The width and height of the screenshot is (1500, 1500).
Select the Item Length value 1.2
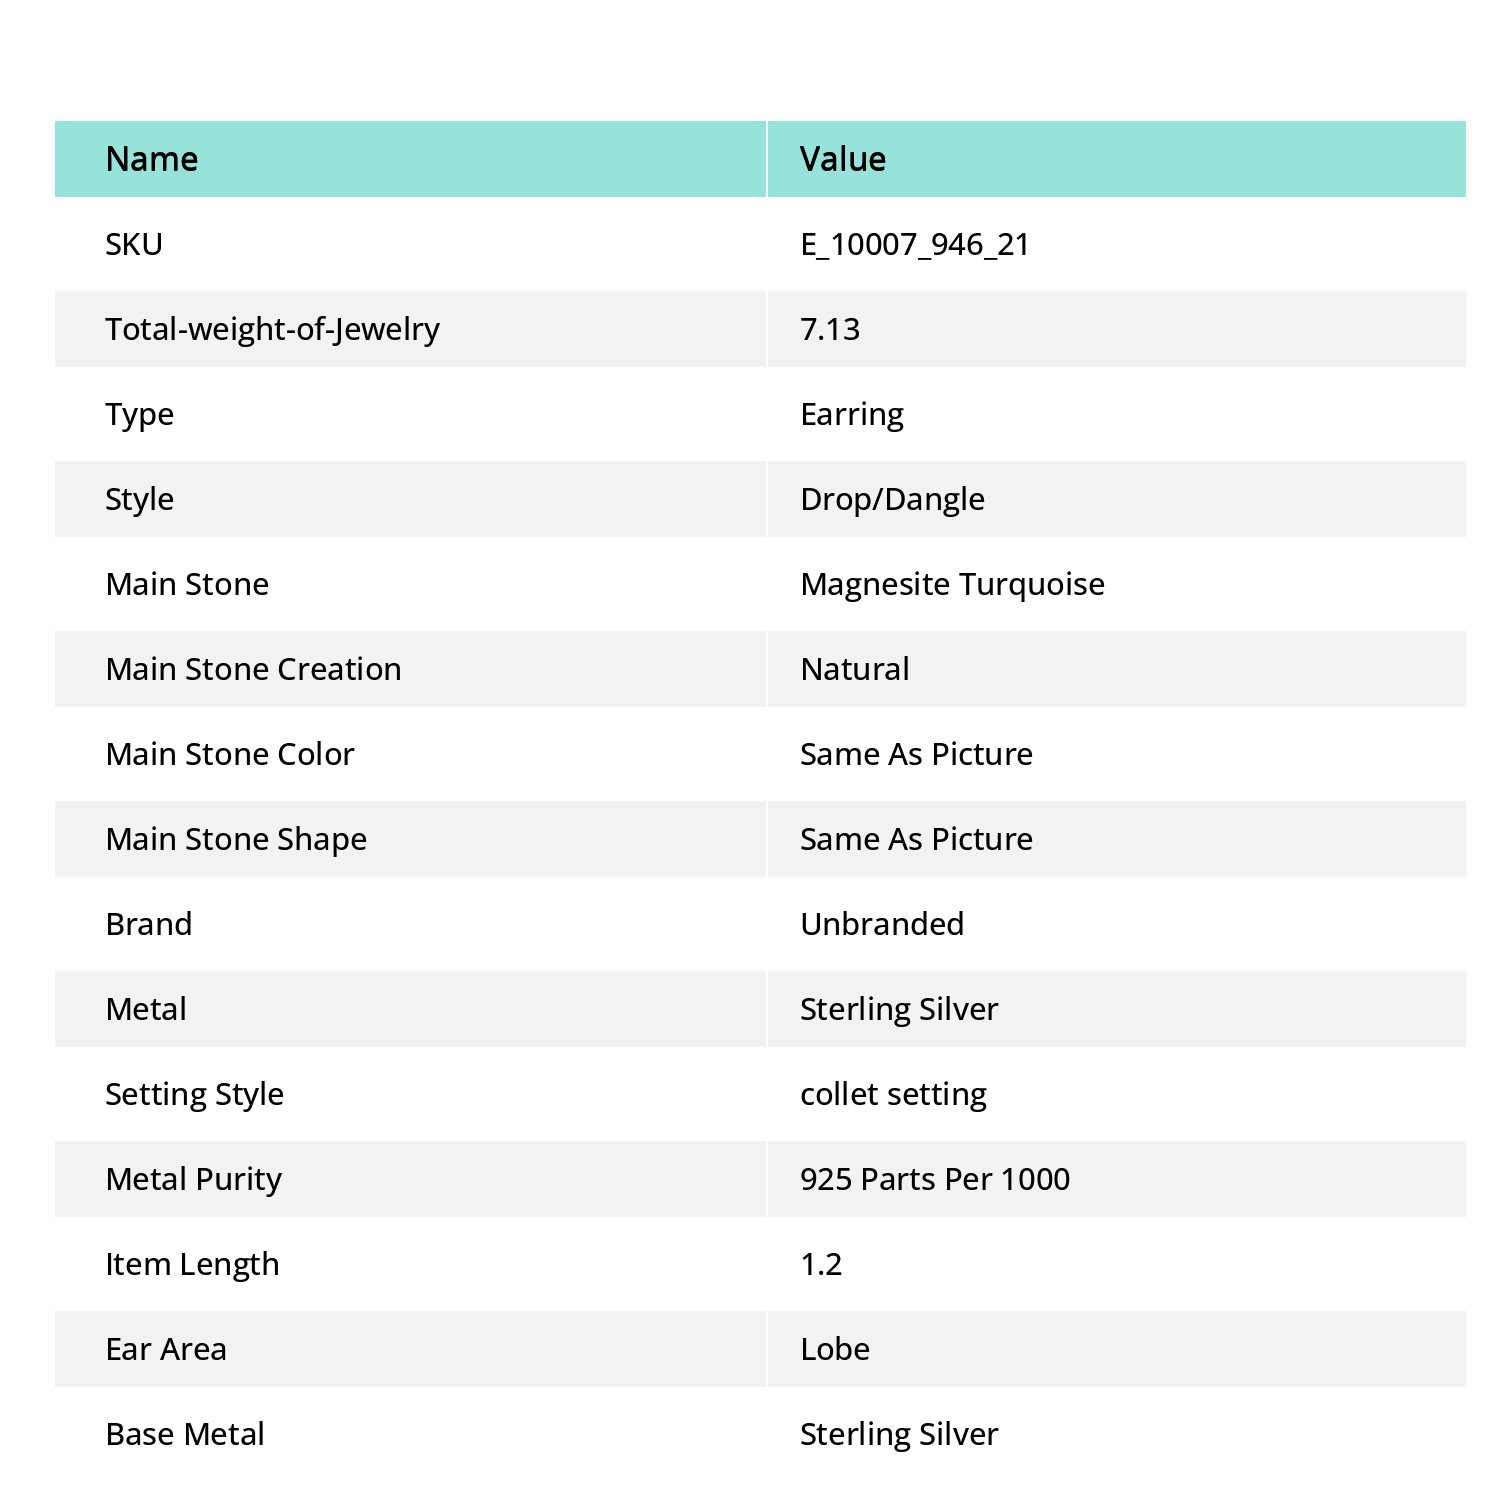click(x=821, y=1264)
